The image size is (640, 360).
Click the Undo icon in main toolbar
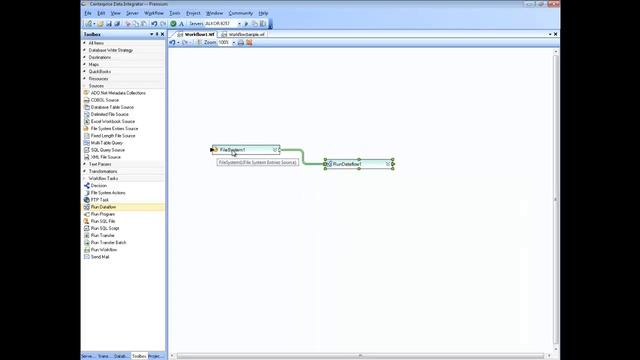coord(154,24)
